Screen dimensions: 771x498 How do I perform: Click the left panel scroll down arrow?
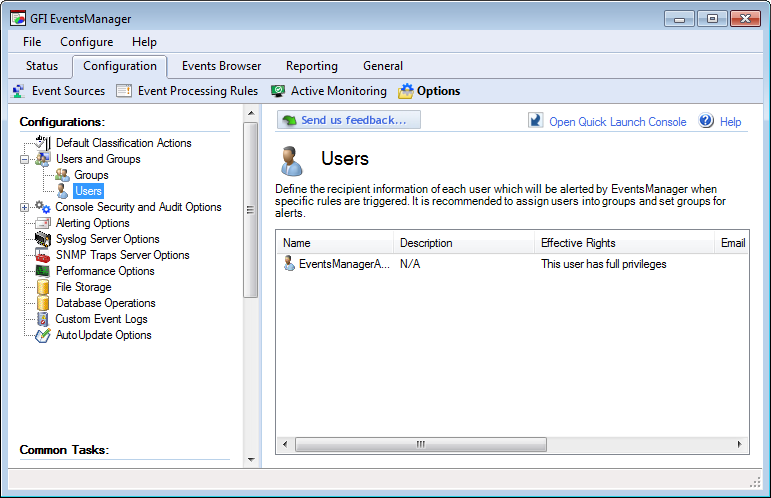(x=251, y=460)
